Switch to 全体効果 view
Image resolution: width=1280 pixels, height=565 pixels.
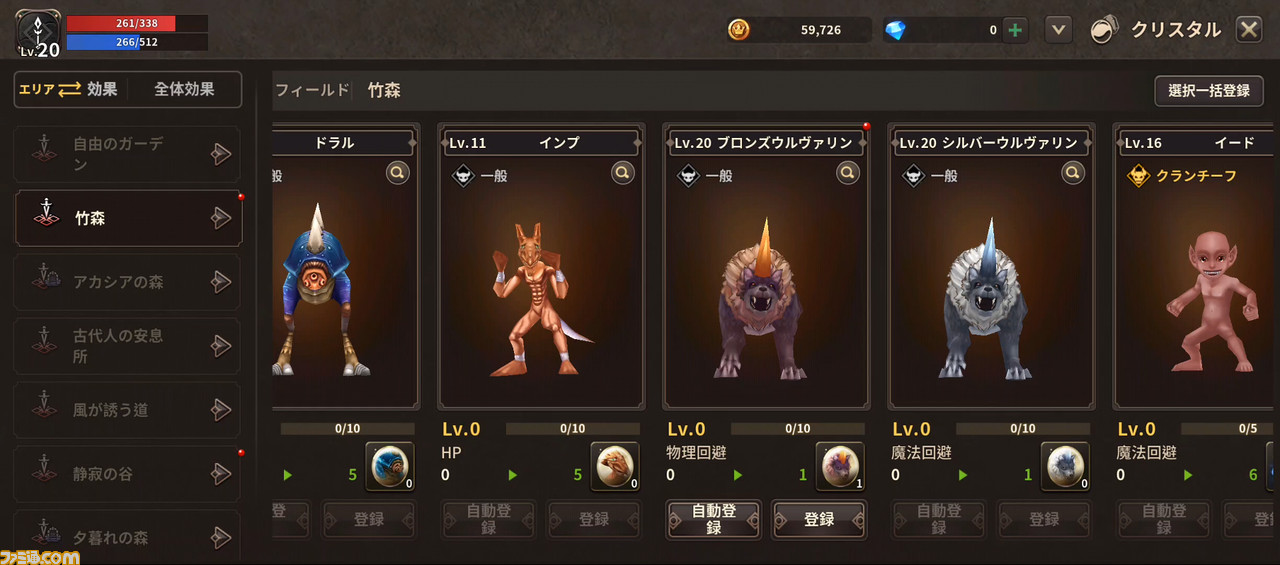point(184,89)
